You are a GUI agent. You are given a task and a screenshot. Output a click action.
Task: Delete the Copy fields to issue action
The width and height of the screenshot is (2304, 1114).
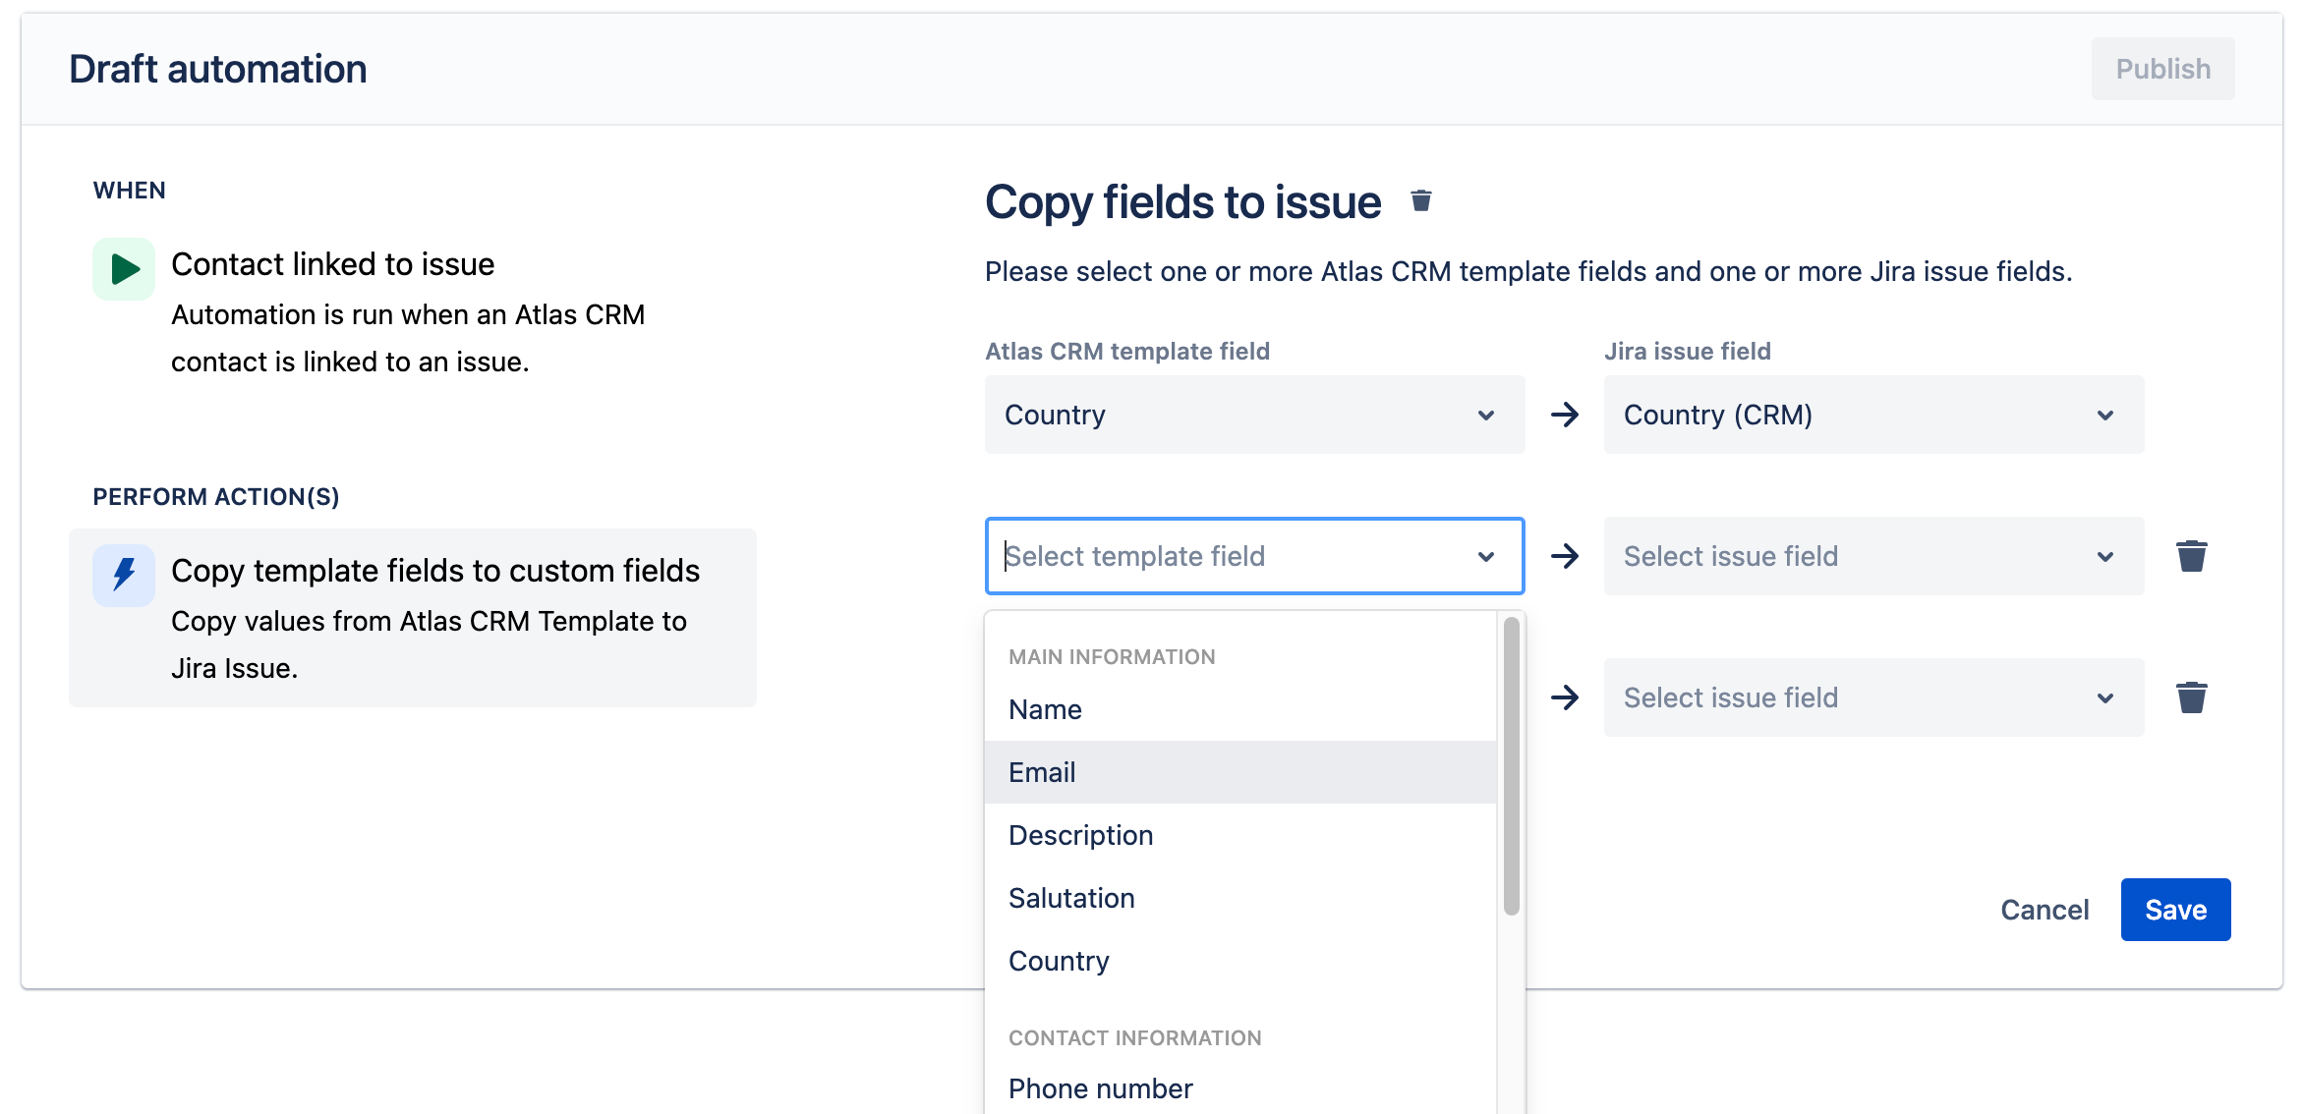click(1420, 201)
